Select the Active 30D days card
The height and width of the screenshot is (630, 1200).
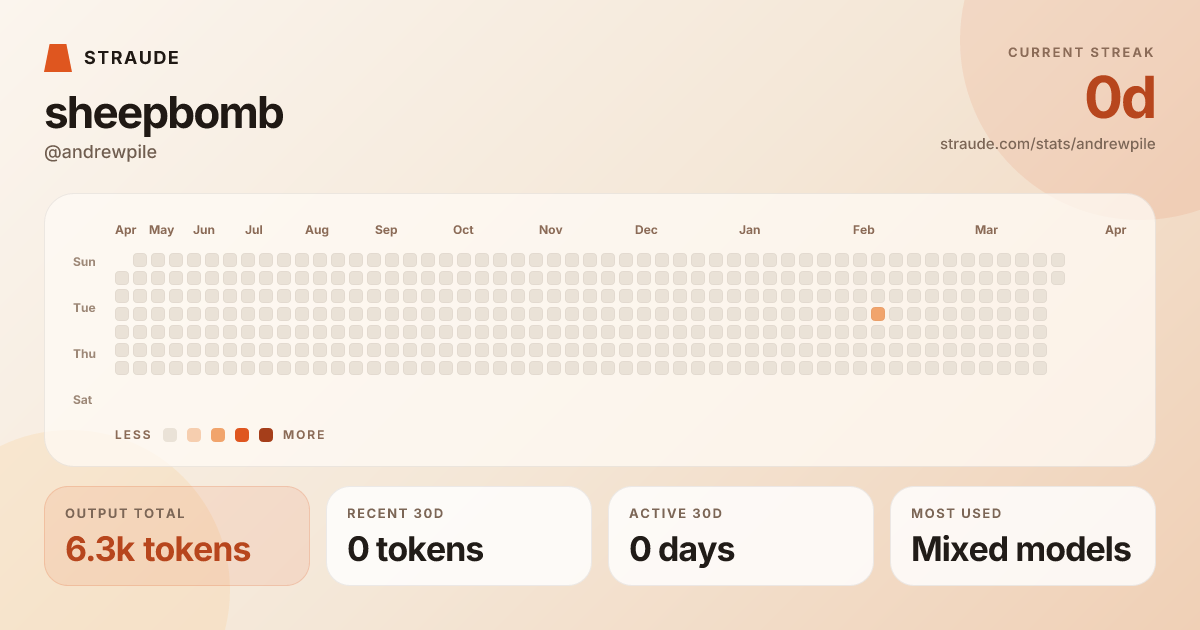click(x=741, y=536)
